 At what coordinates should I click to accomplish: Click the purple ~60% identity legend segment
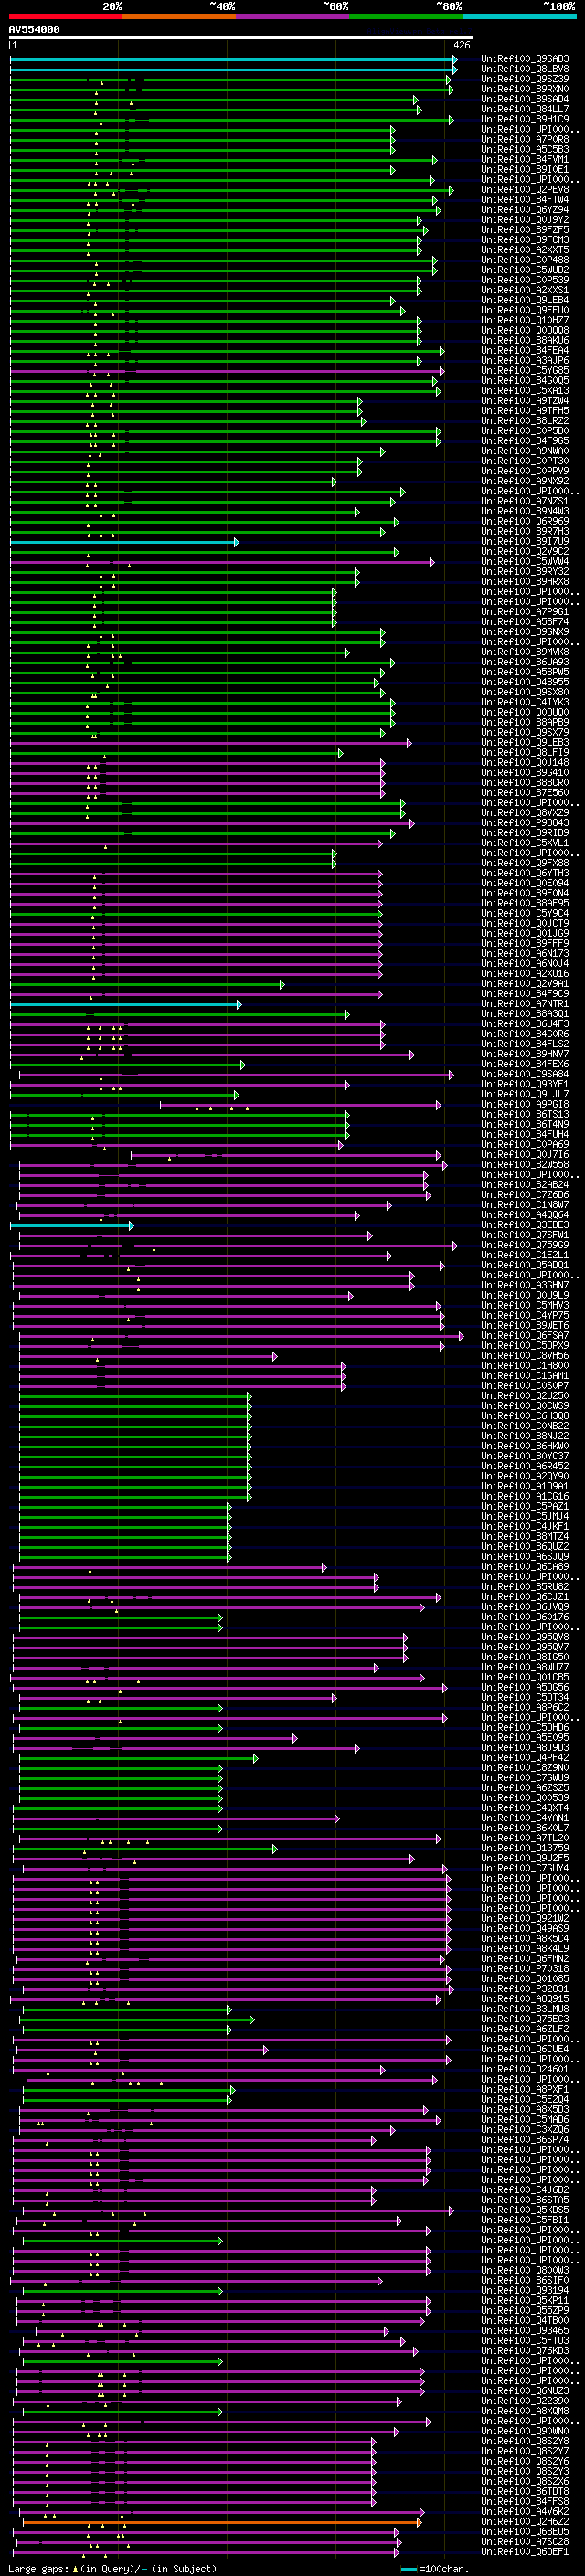pyautogui.click(x=293, y=17)
